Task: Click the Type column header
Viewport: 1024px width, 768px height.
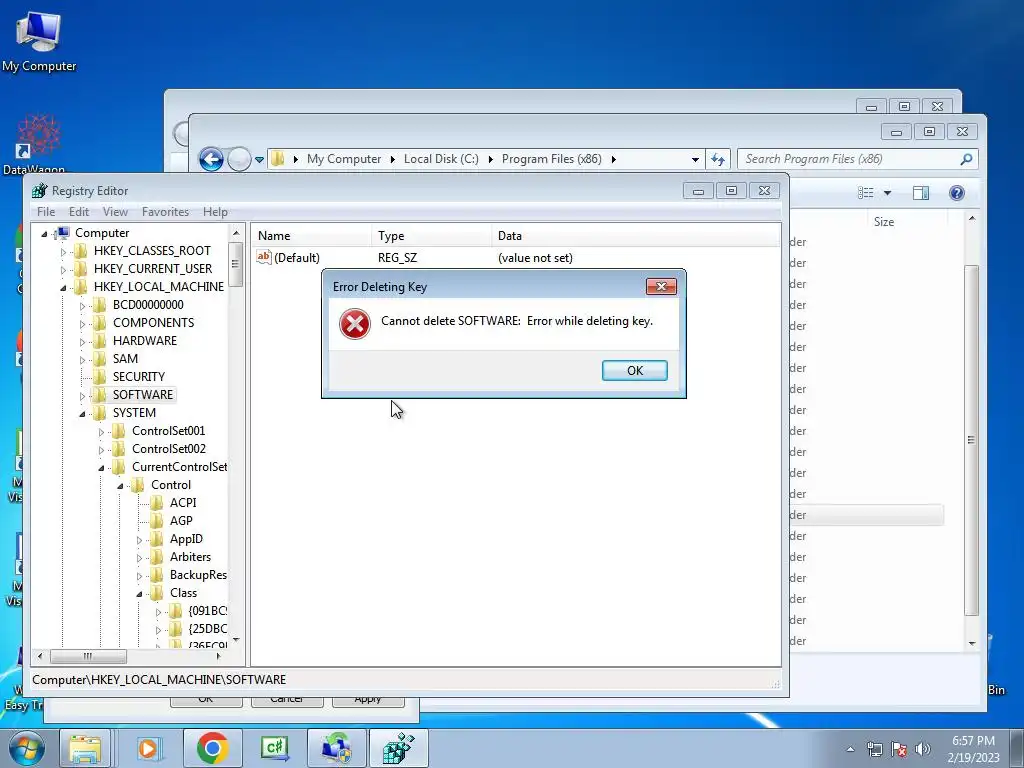Action: [x=432, y=236]
